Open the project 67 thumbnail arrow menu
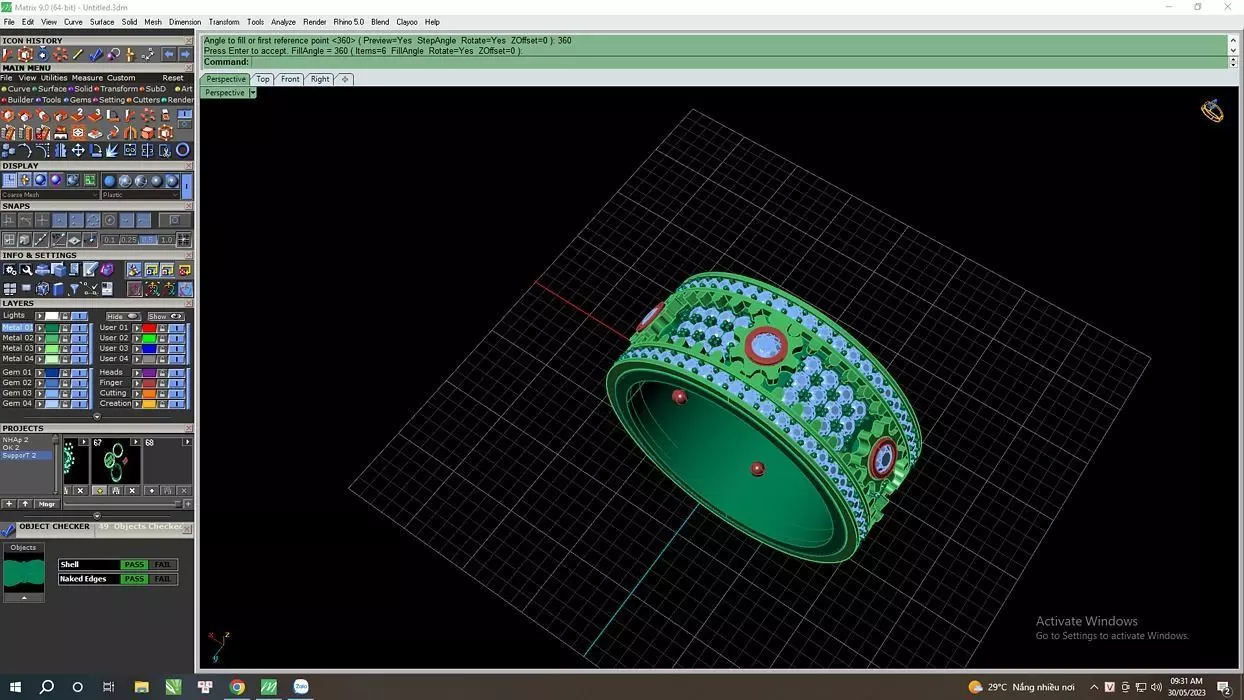This screenshot has width=1244, height=700. (x=135, y=442)
